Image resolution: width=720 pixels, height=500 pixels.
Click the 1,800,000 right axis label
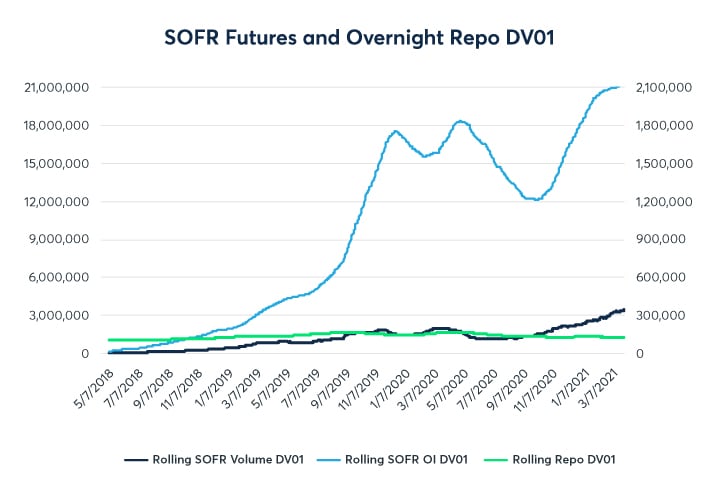[661, 125]
